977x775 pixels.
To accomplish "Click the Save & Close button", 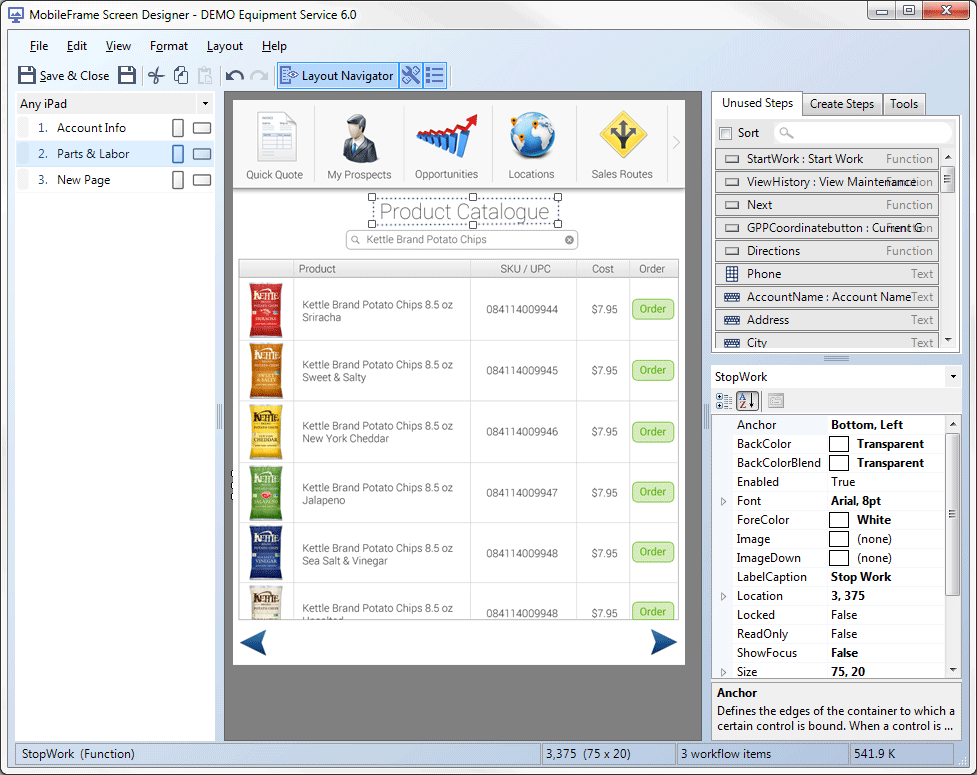I will click(67, 75).
